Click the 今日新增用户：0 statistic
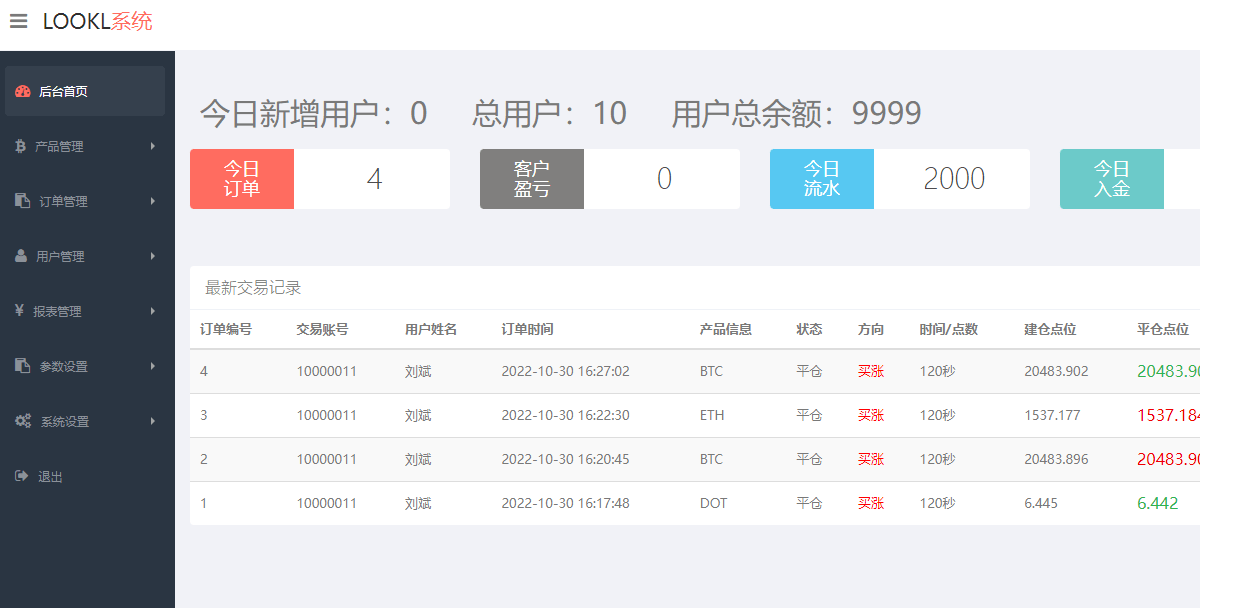1233x613 pixels. click(314, 113)
